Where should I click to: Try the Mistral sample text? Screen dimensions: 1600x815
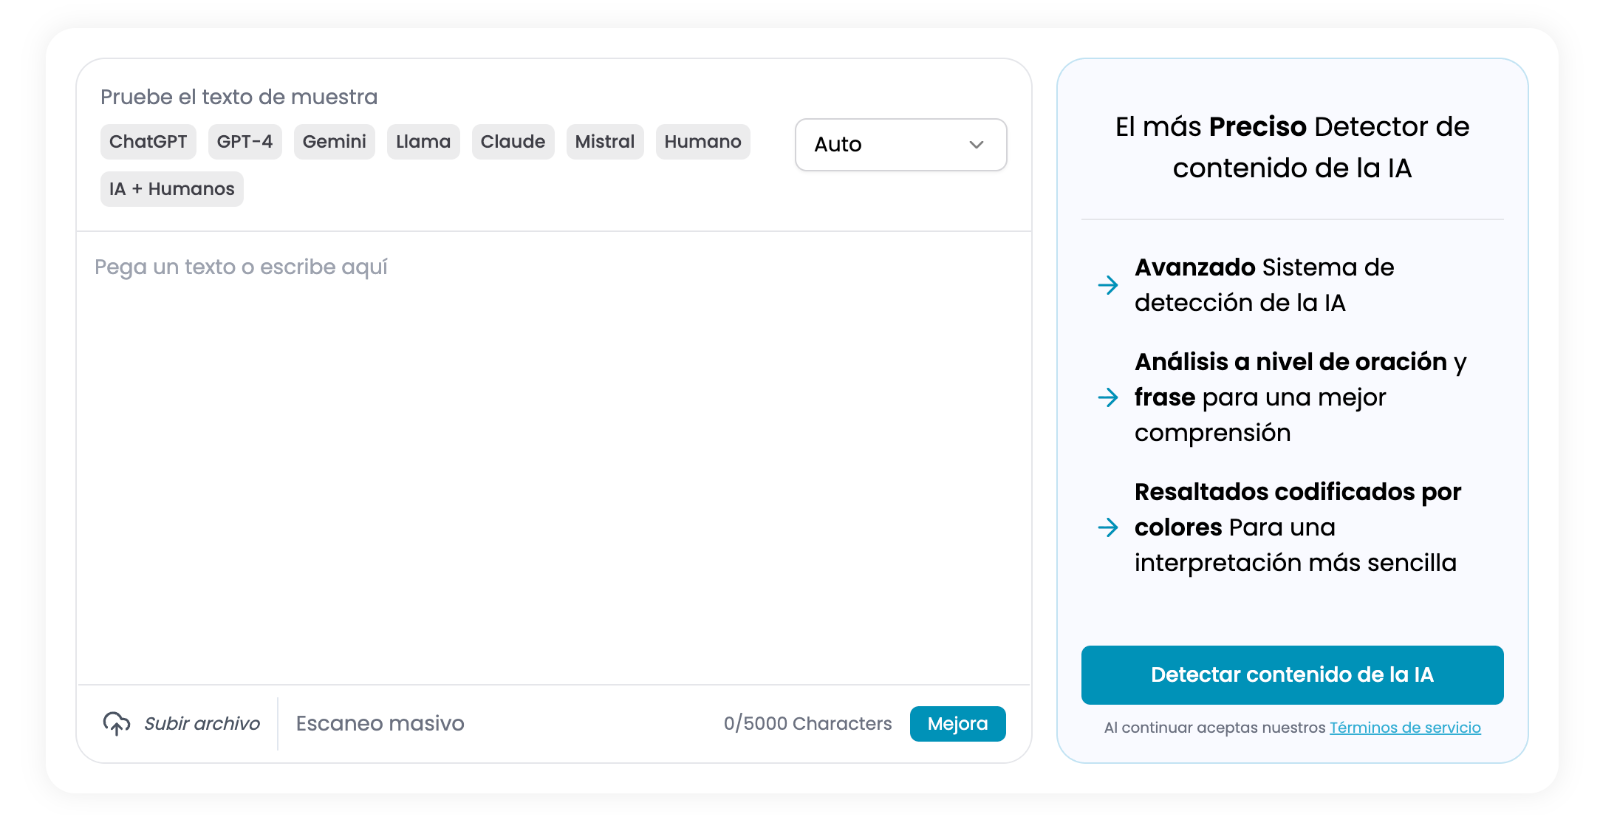click(605, 142)
